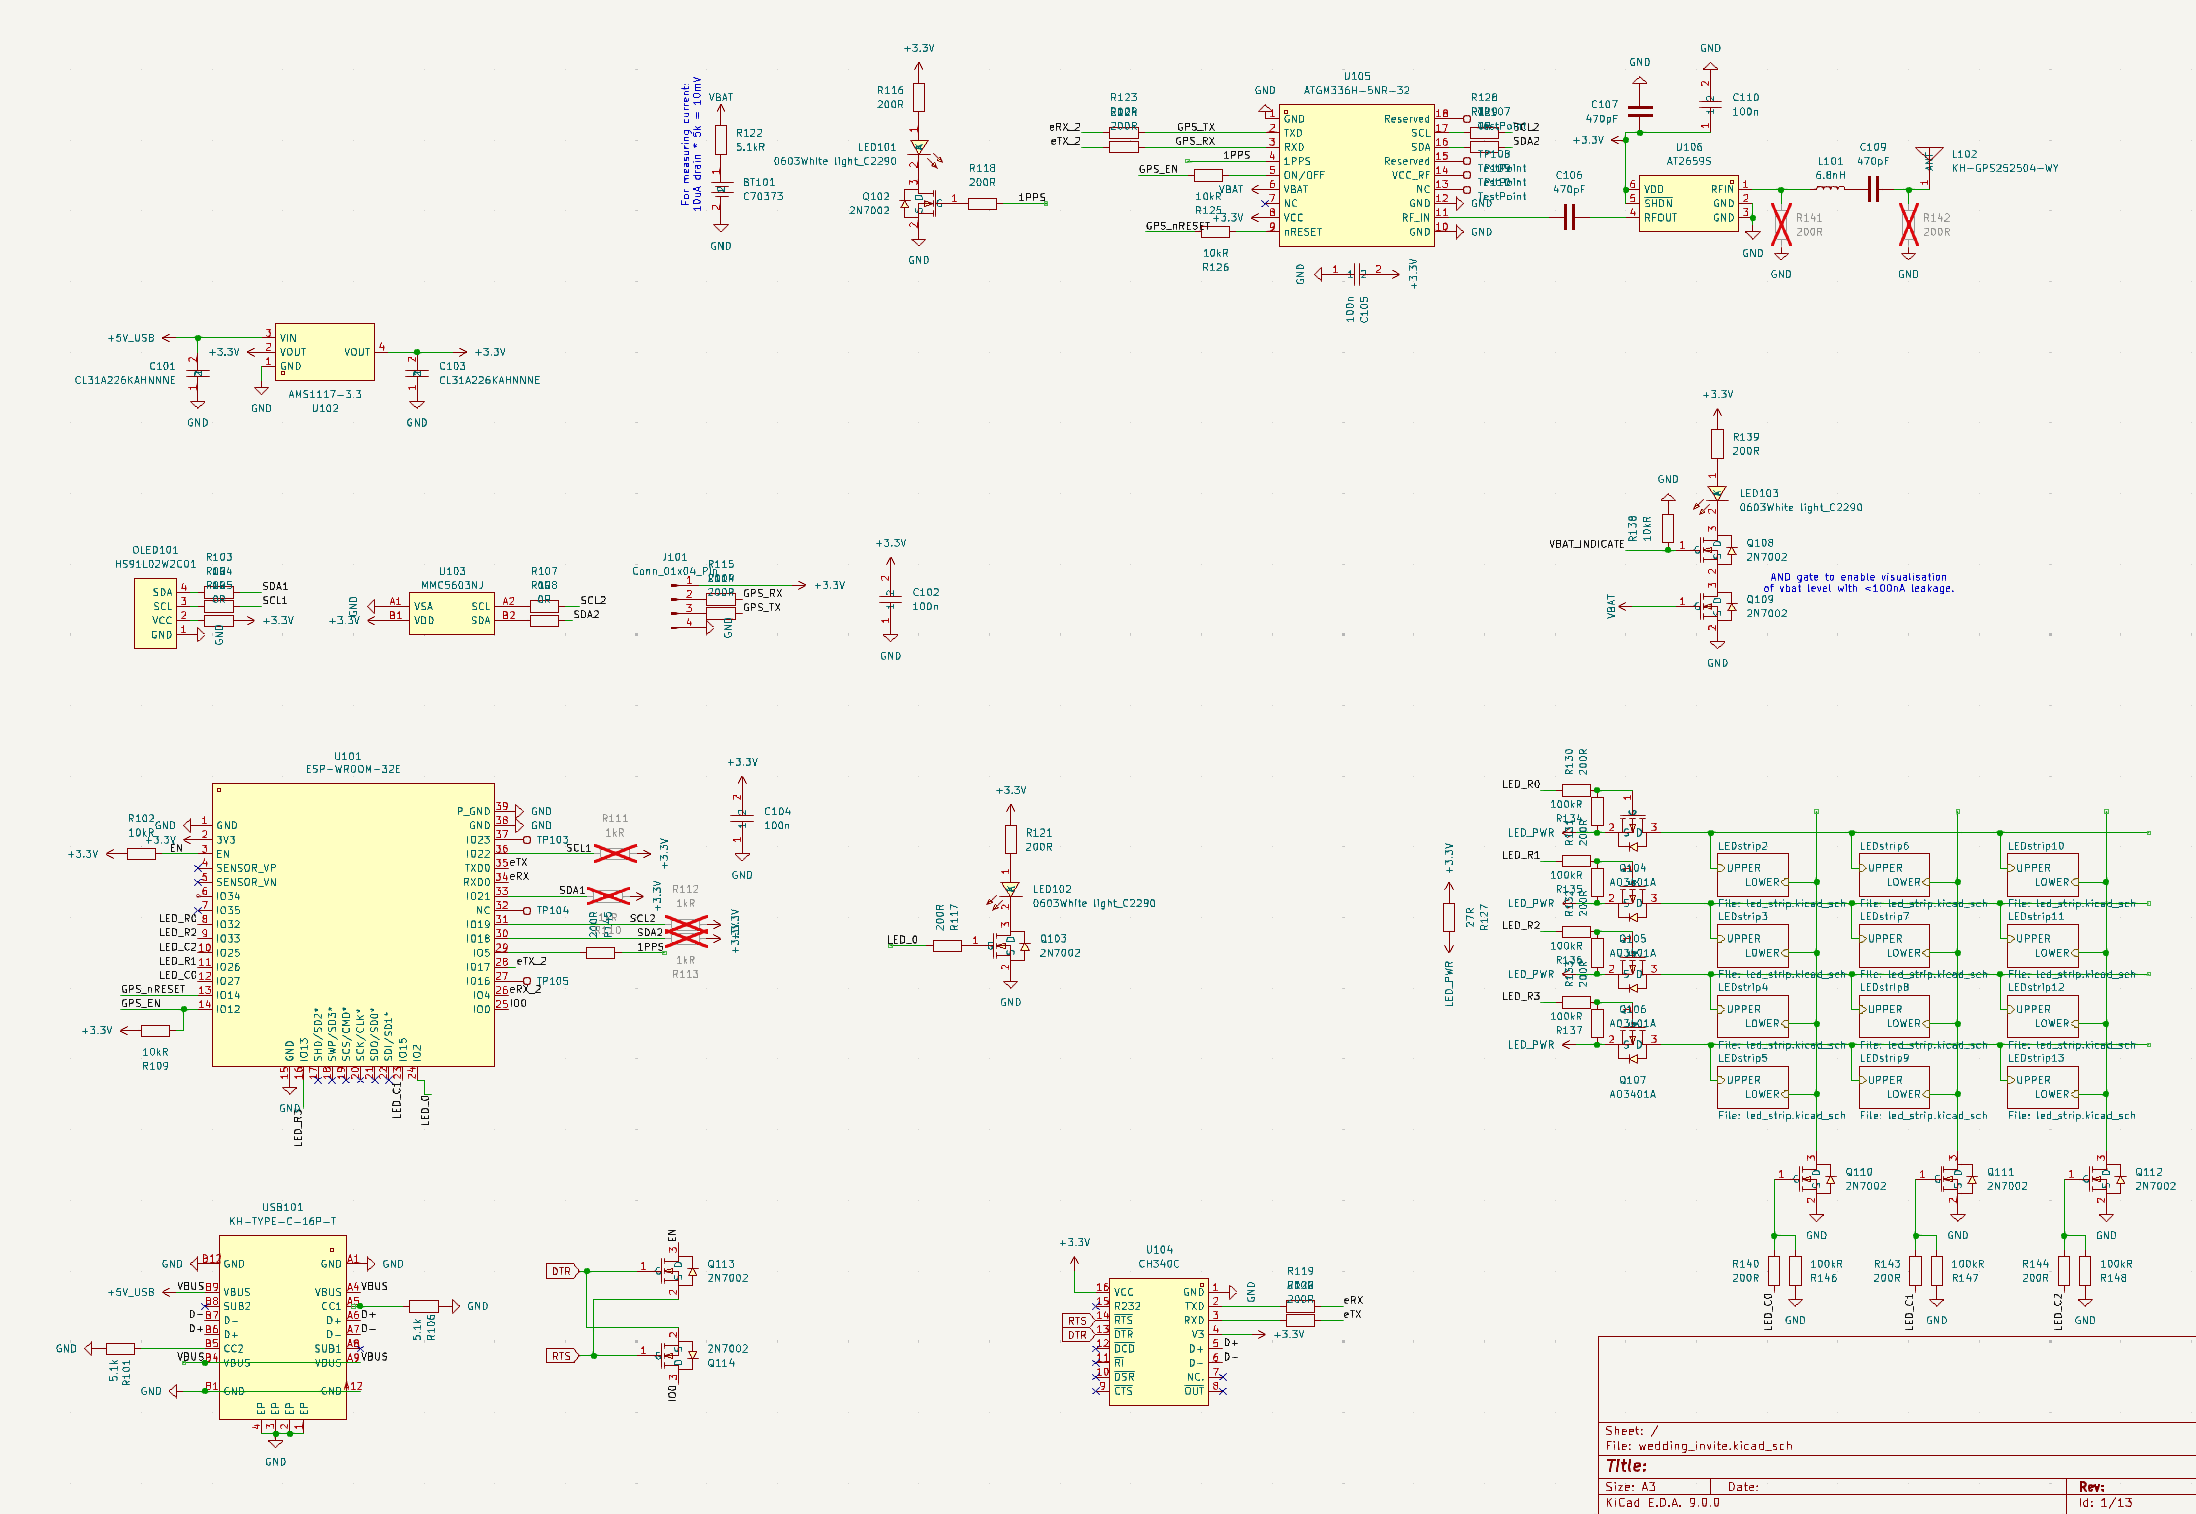The image size is (2196, 1514).
Task: Click the BT101 battery symbol
Action: point(721,189)
